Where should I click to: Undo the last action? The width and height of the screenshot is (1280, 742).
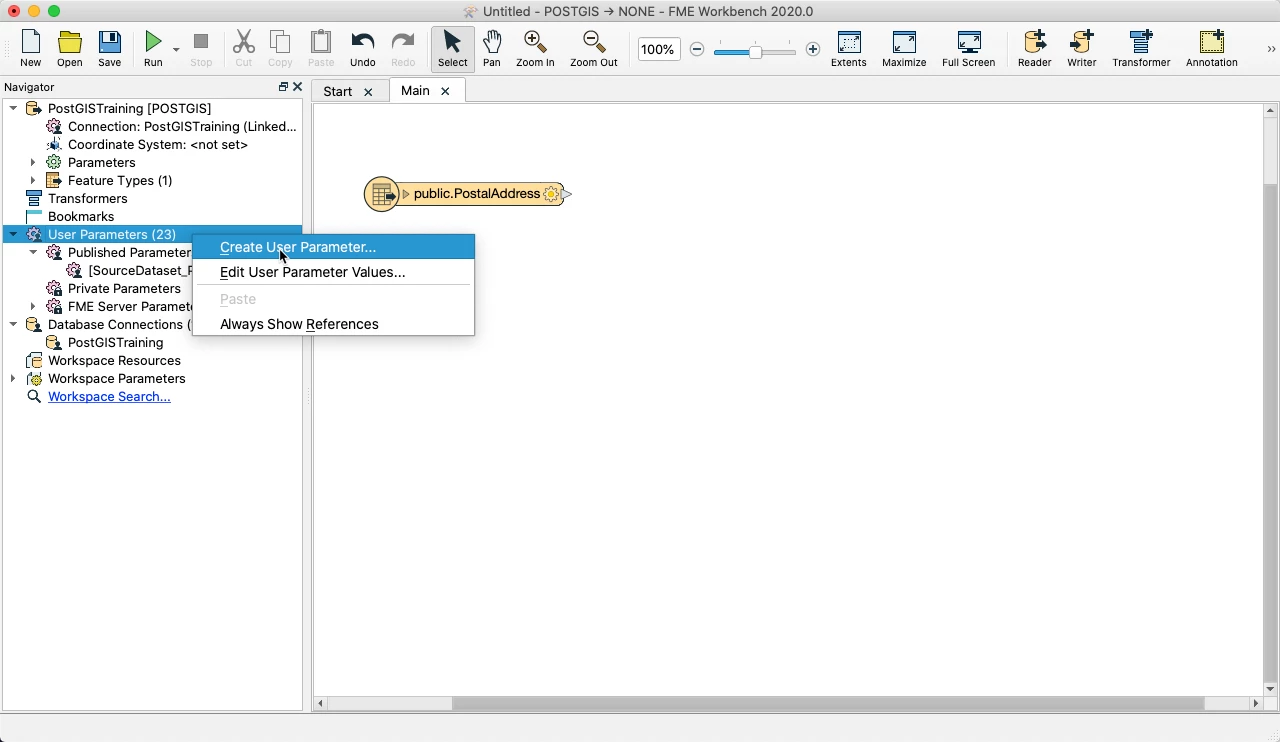363,48
